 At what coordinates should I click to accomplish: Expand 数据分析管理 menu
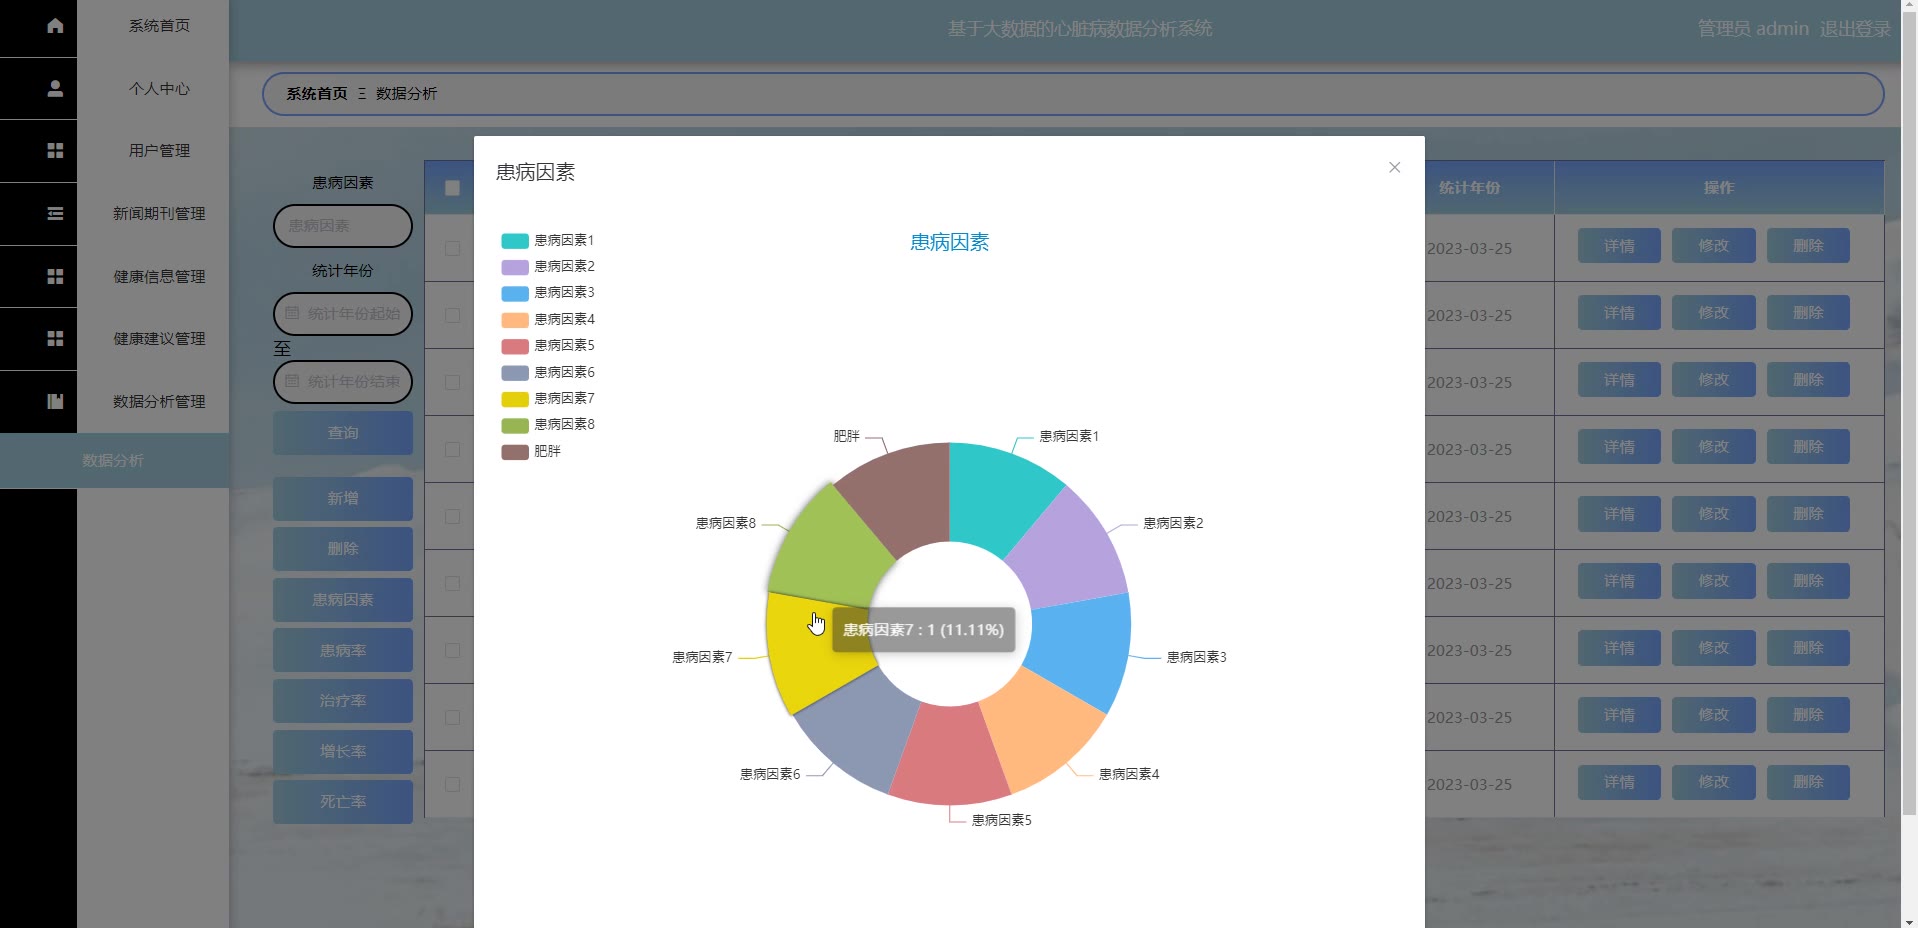pos(159,402)
